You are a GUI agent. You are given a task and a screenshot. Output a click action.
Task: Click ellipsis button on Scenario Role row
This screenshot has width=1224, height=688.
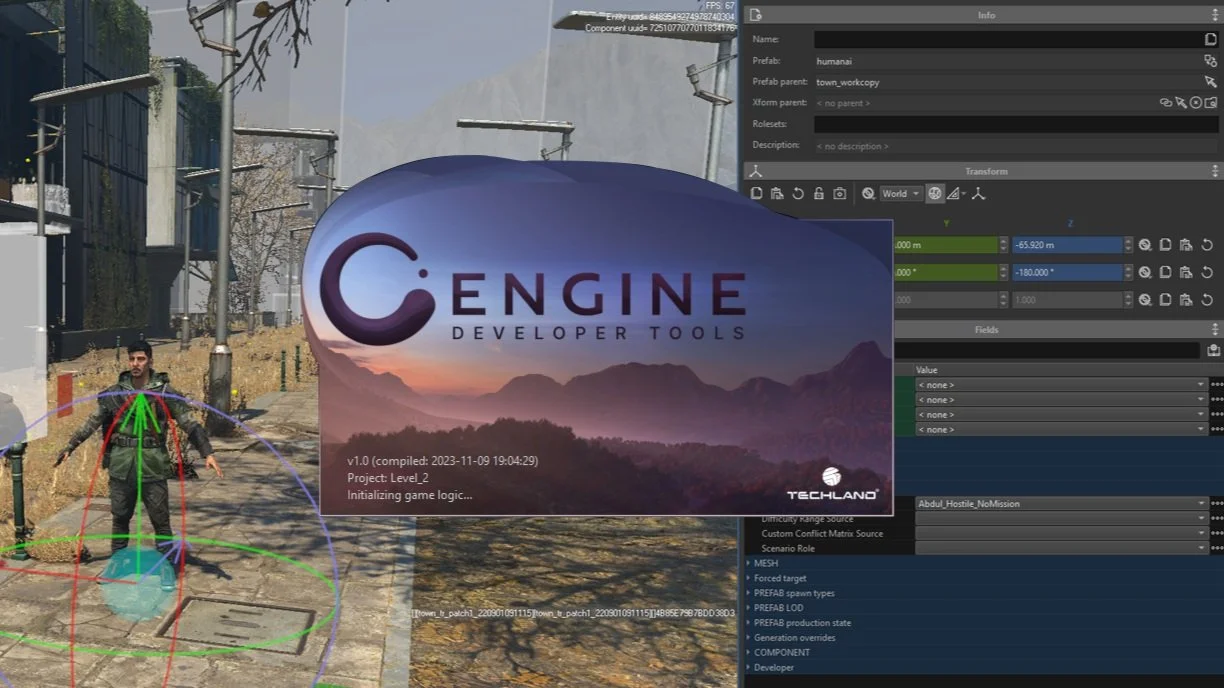click(1217, 548)
